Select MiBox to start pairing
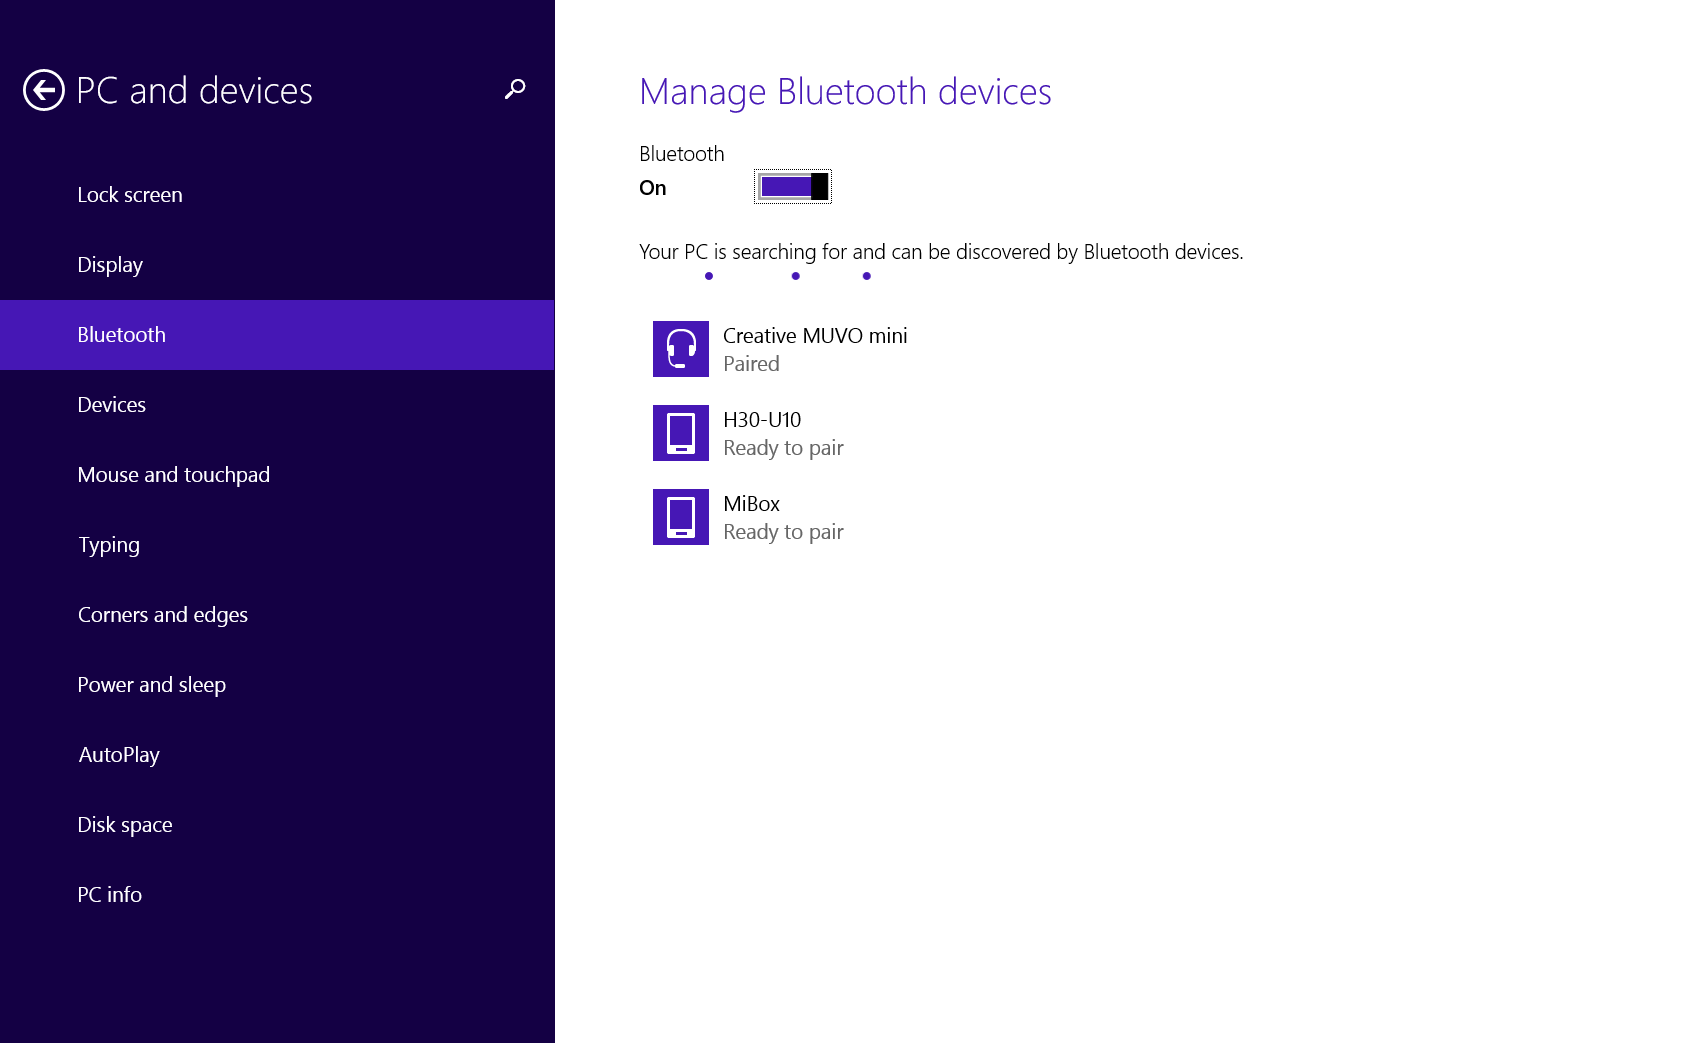The image size is (1685, 1043). (x=783, y=517)
